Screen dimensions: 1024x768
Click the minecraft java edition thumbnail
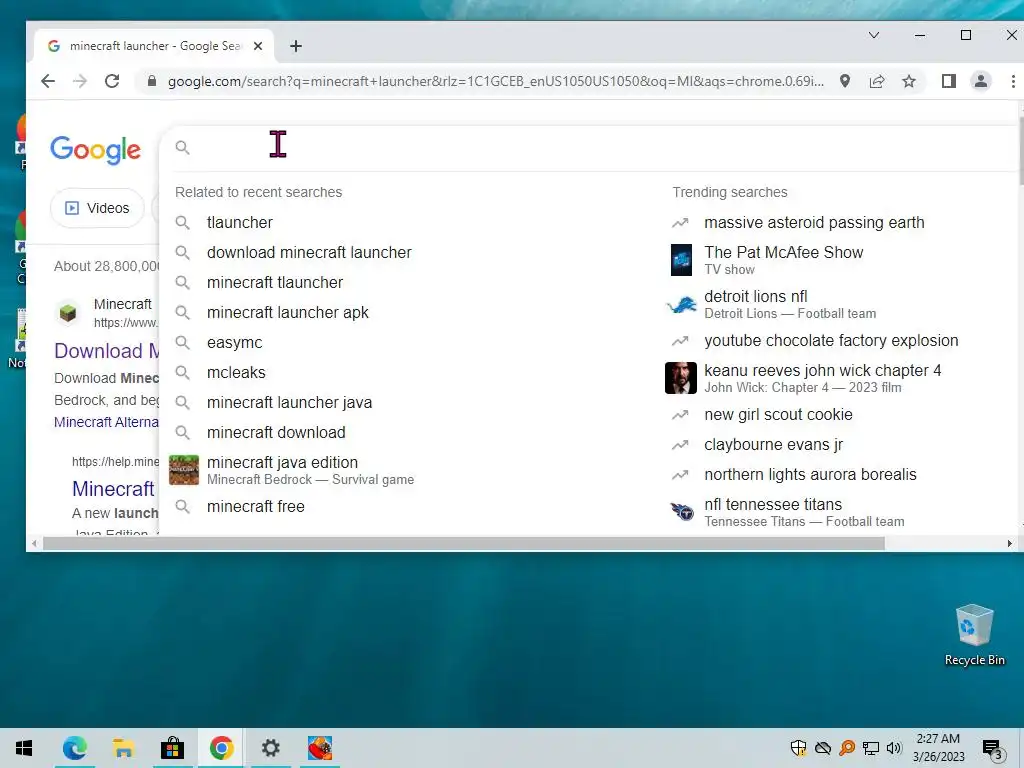pos(184,470)
